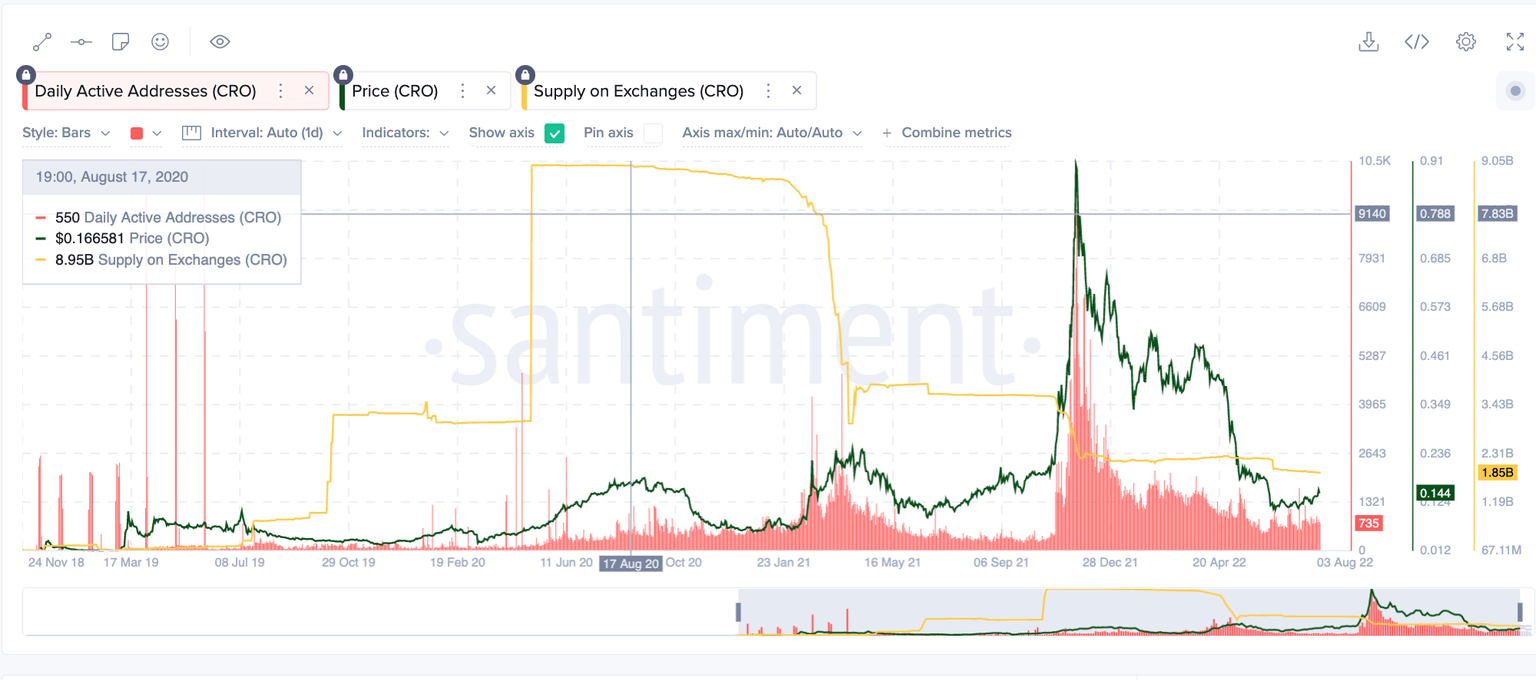Viewport: 1536px width, 680px height.
Task: Click lock icon on Daily Active Addresses
Action: click(x=26, y=75)
